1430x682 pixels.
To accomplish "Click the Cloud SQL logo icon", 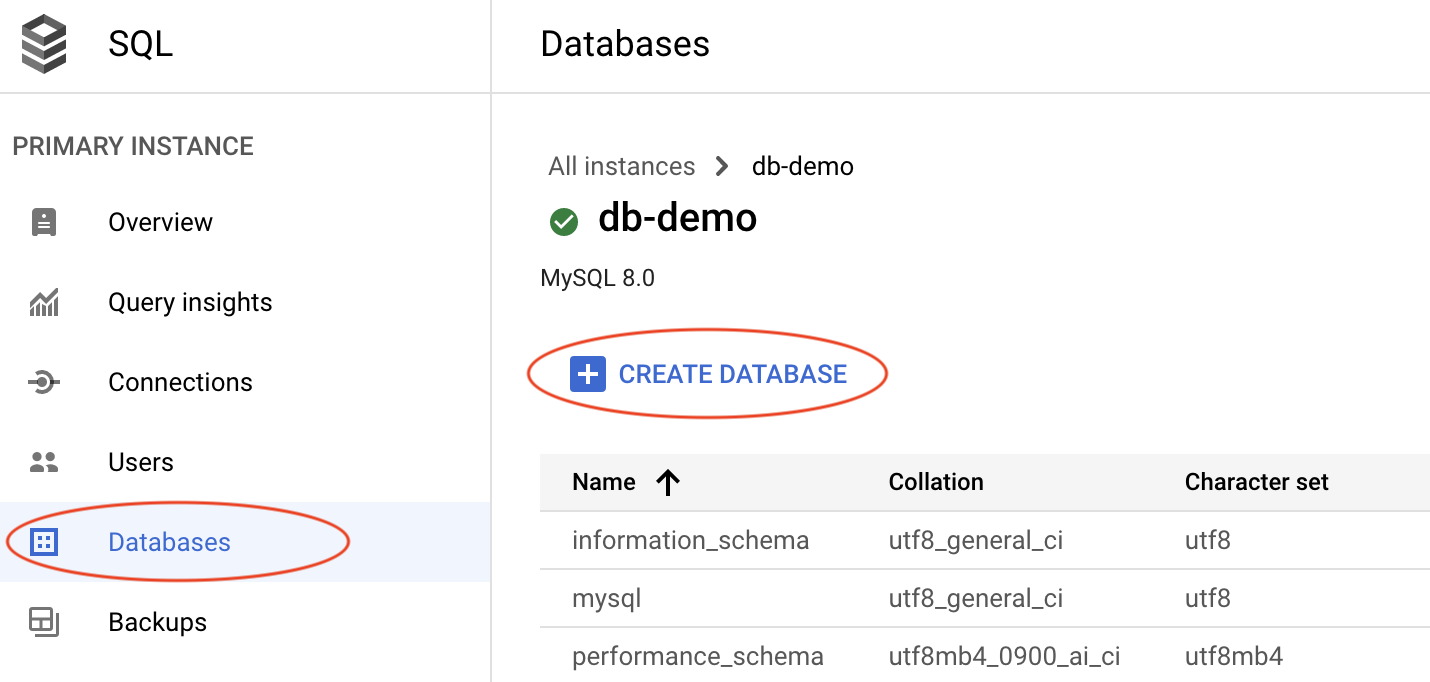I will [x=44, y=44].
